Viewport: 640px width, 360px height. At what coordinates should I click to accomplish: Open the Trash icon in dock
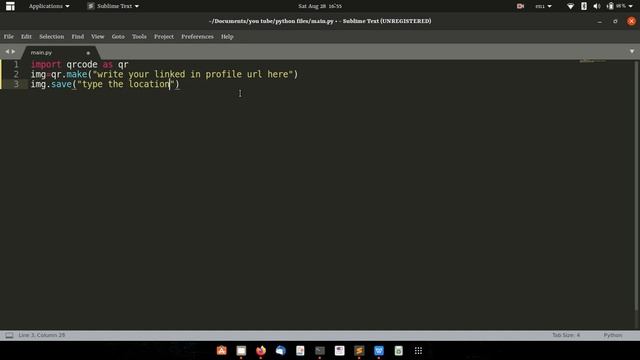[399, 351]
